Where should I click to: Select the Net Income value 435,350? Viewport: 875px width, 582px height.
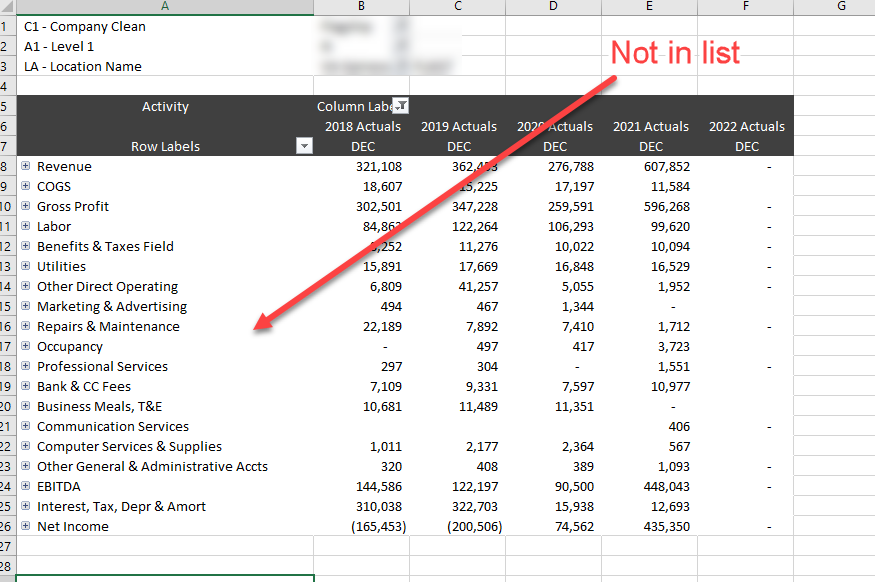point(651,526)
